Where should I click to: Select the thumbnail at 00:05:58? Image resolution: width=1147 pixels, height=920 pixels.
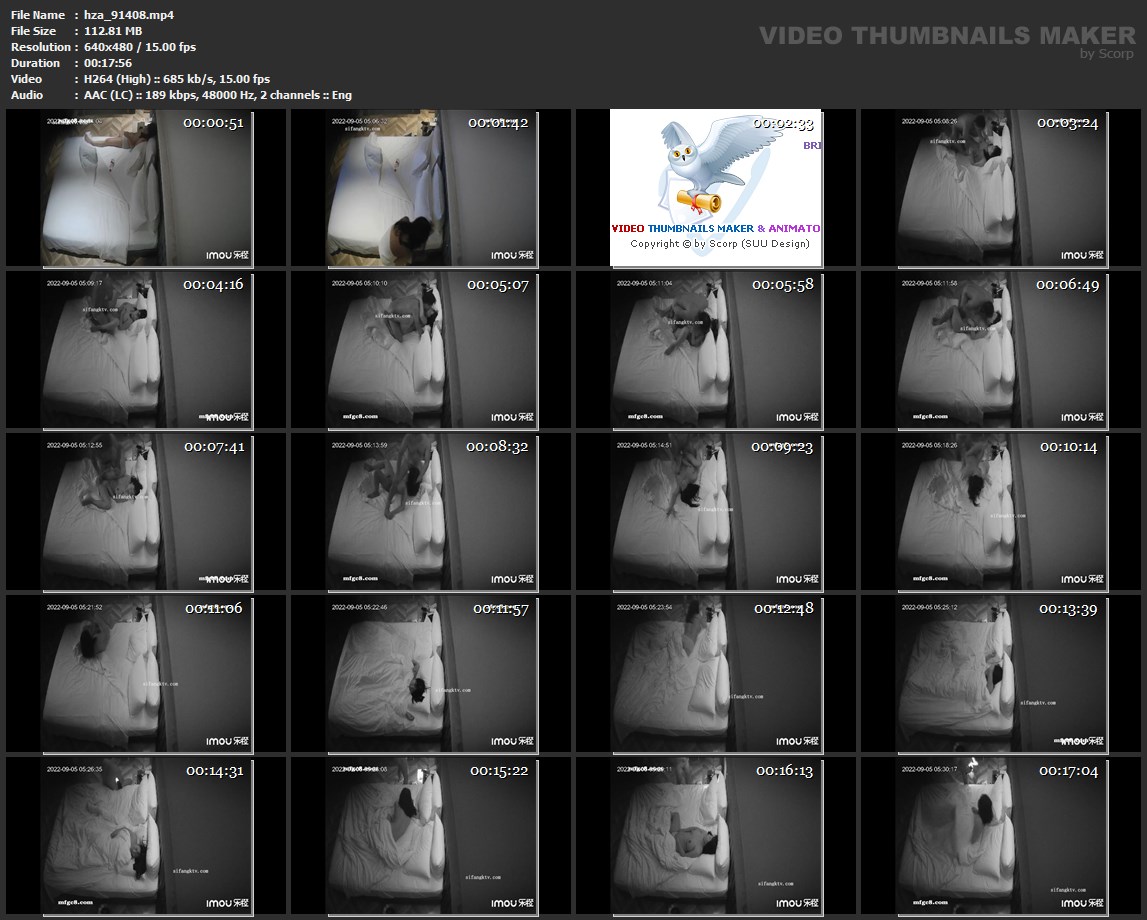[x=716, y=350]
